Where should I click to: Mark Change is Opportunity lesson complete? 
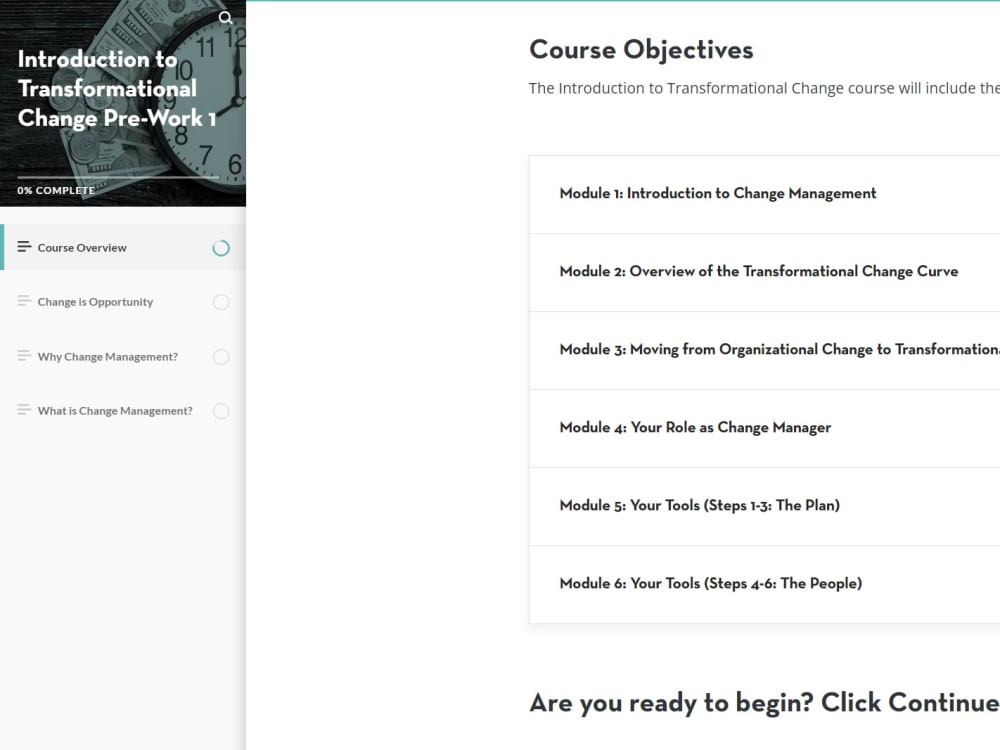pyautogui.click(x=221, y=301)
